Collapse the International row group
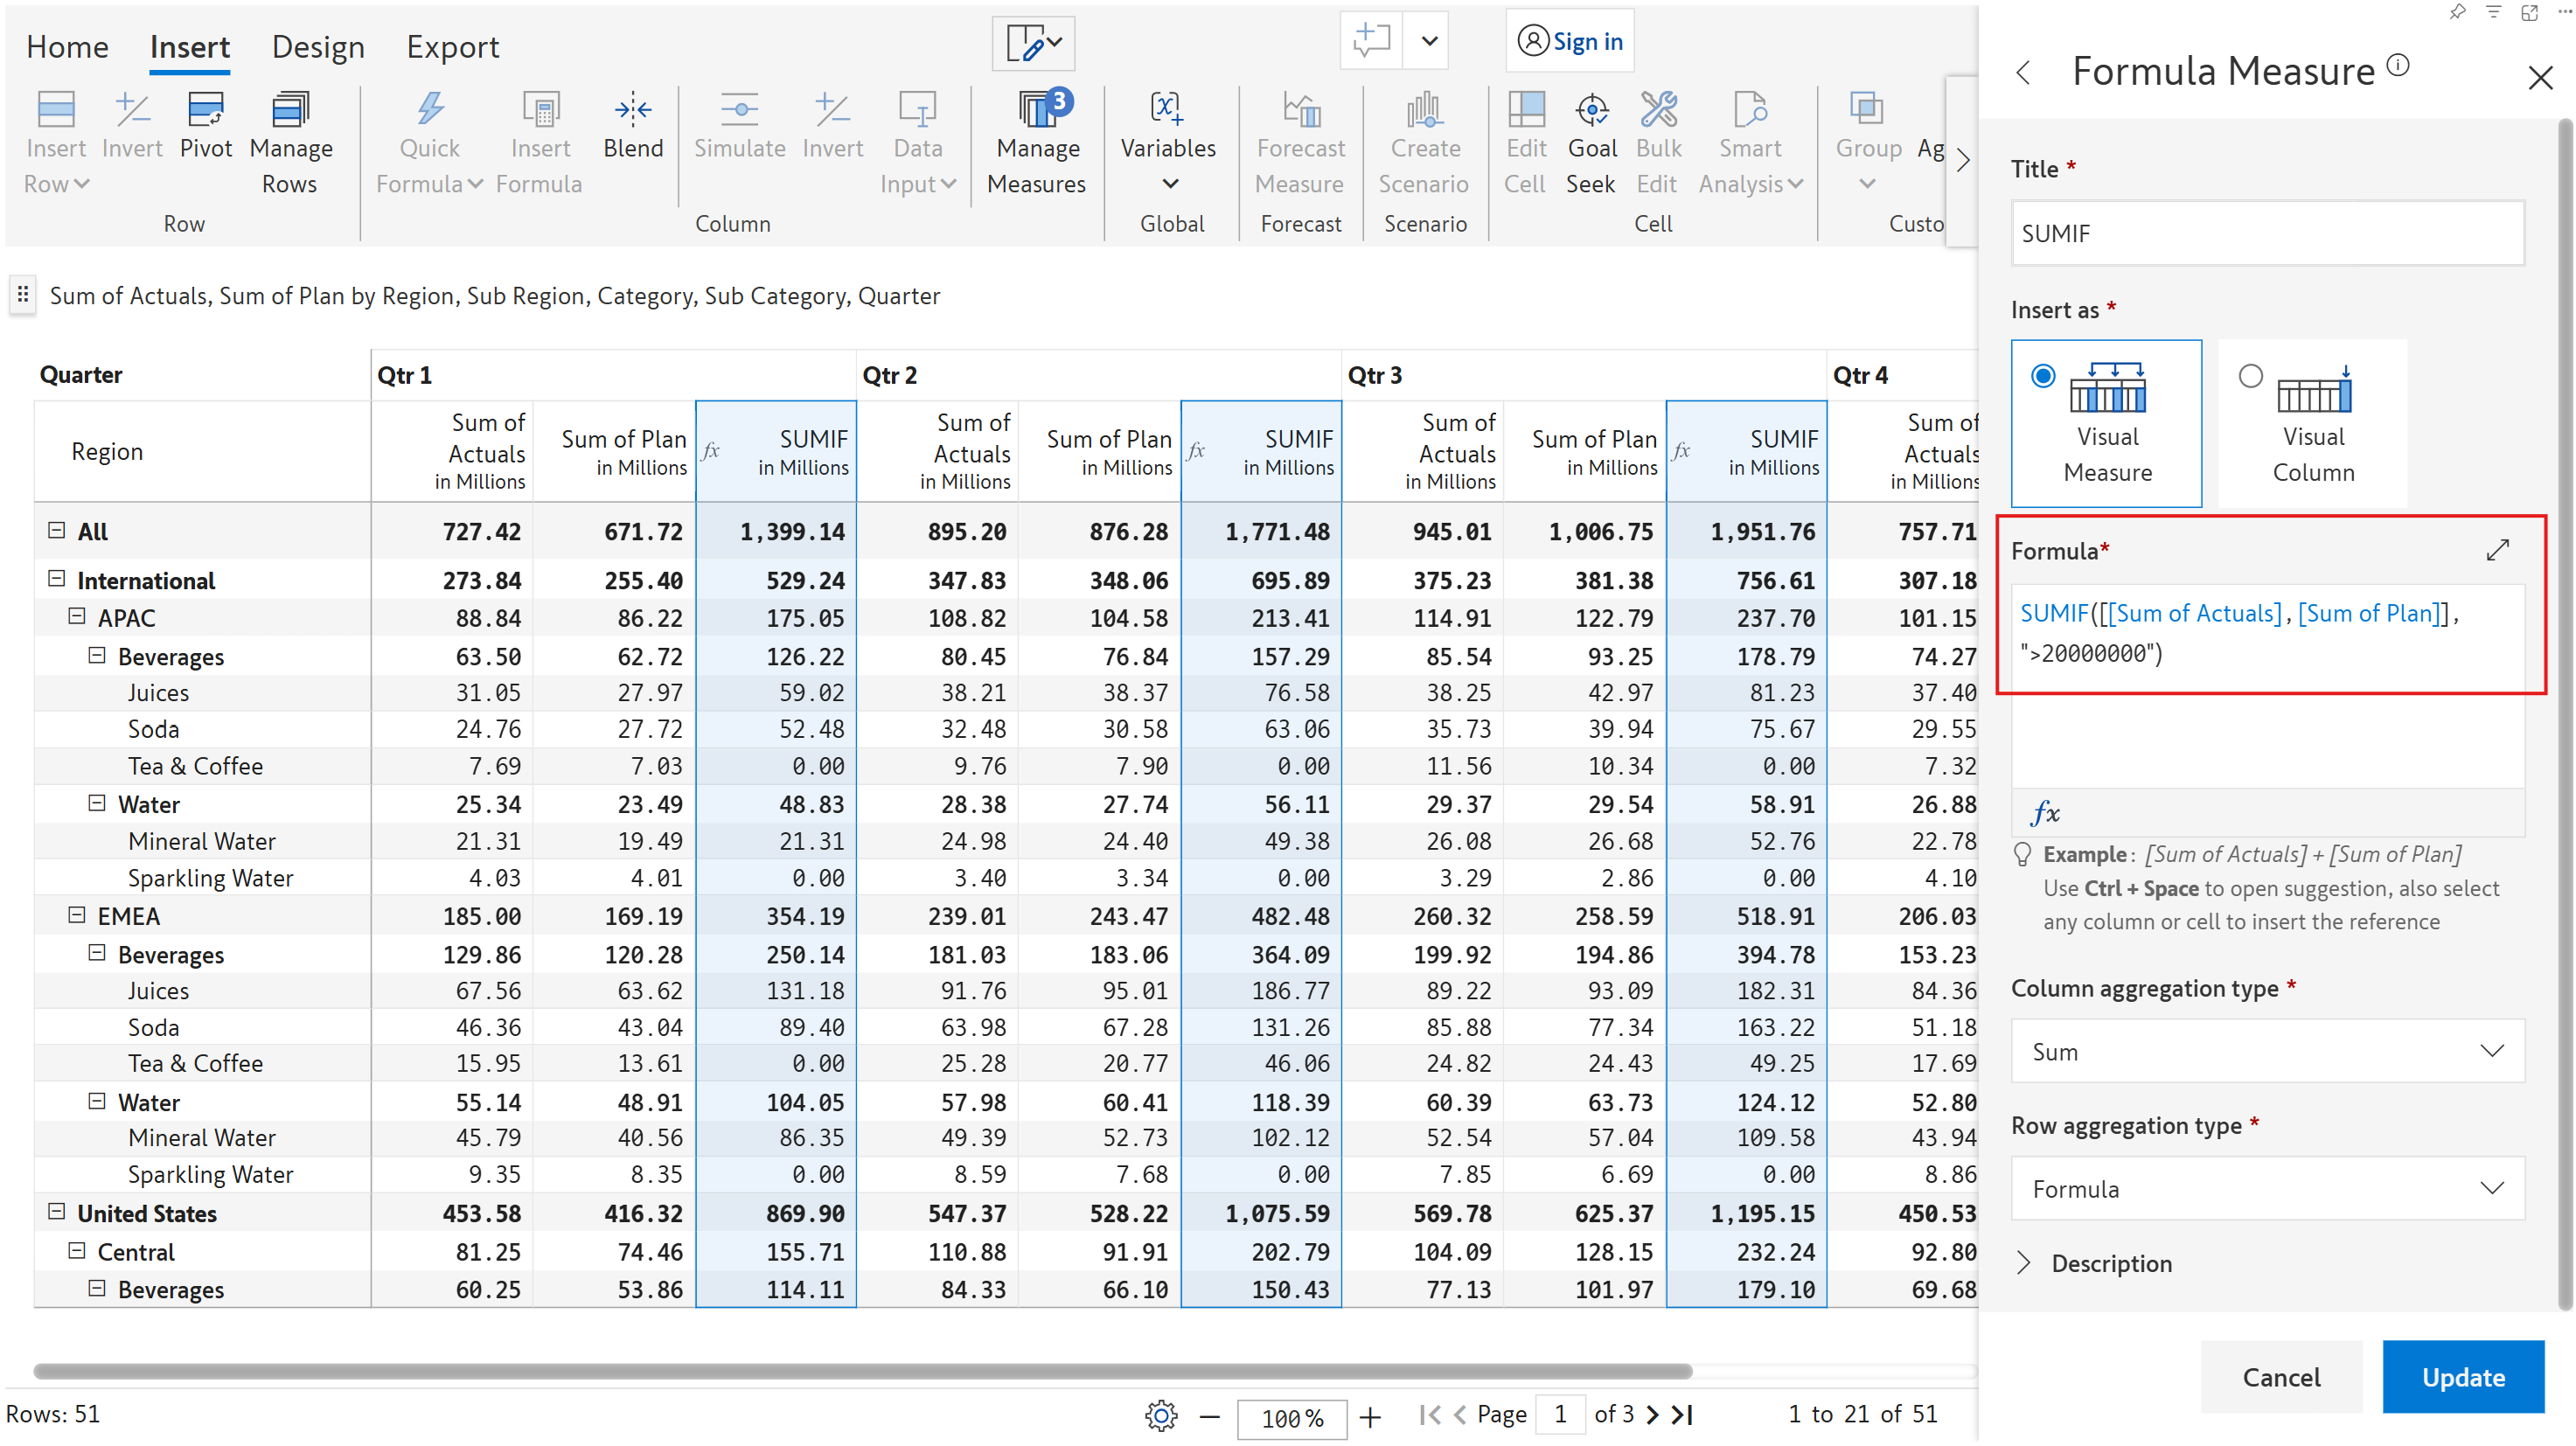 click(x=57, y=579)
